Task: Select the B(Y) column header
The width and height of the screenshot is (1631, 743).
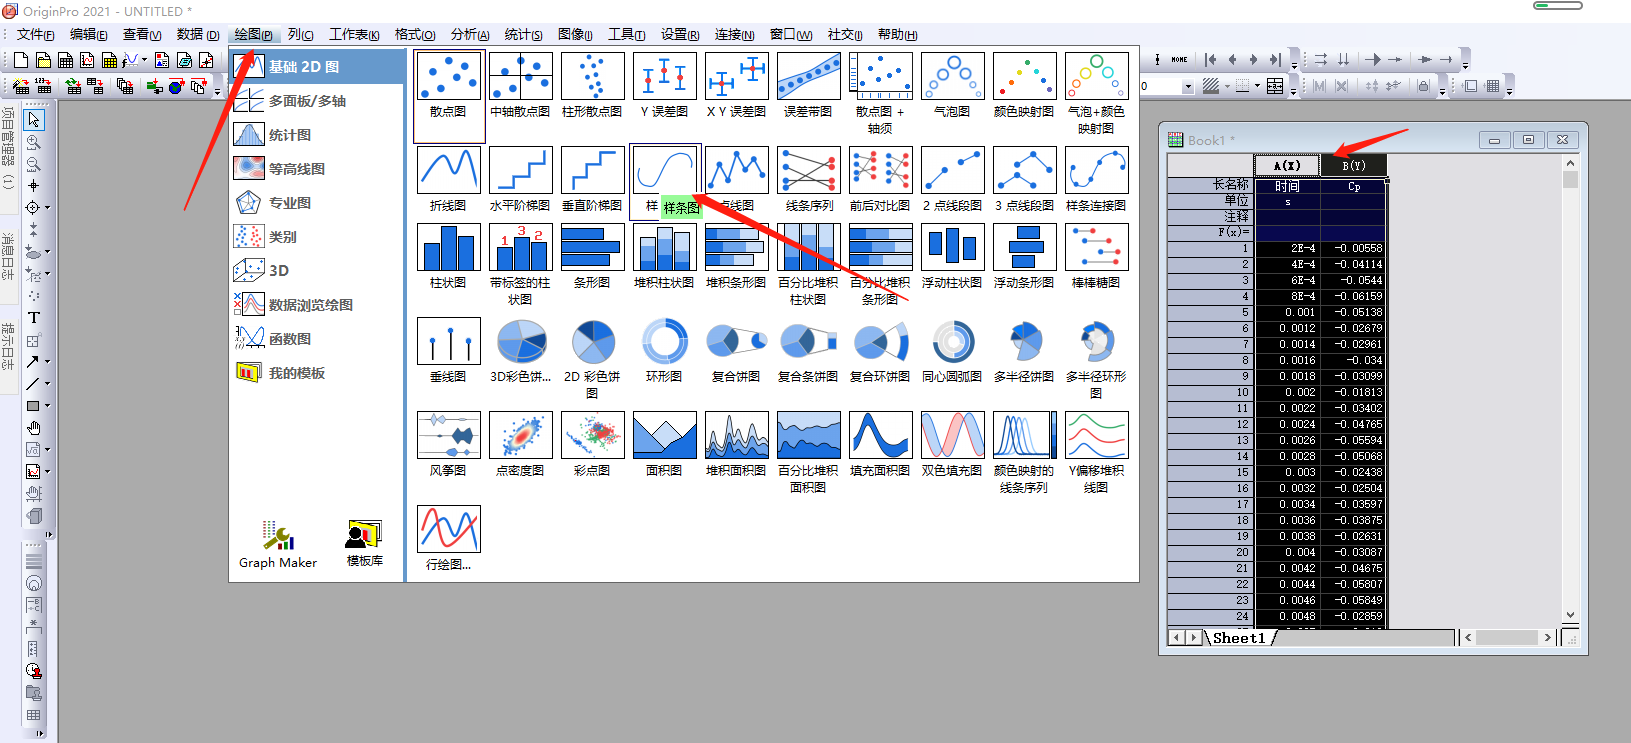Action: [1353, 165]
